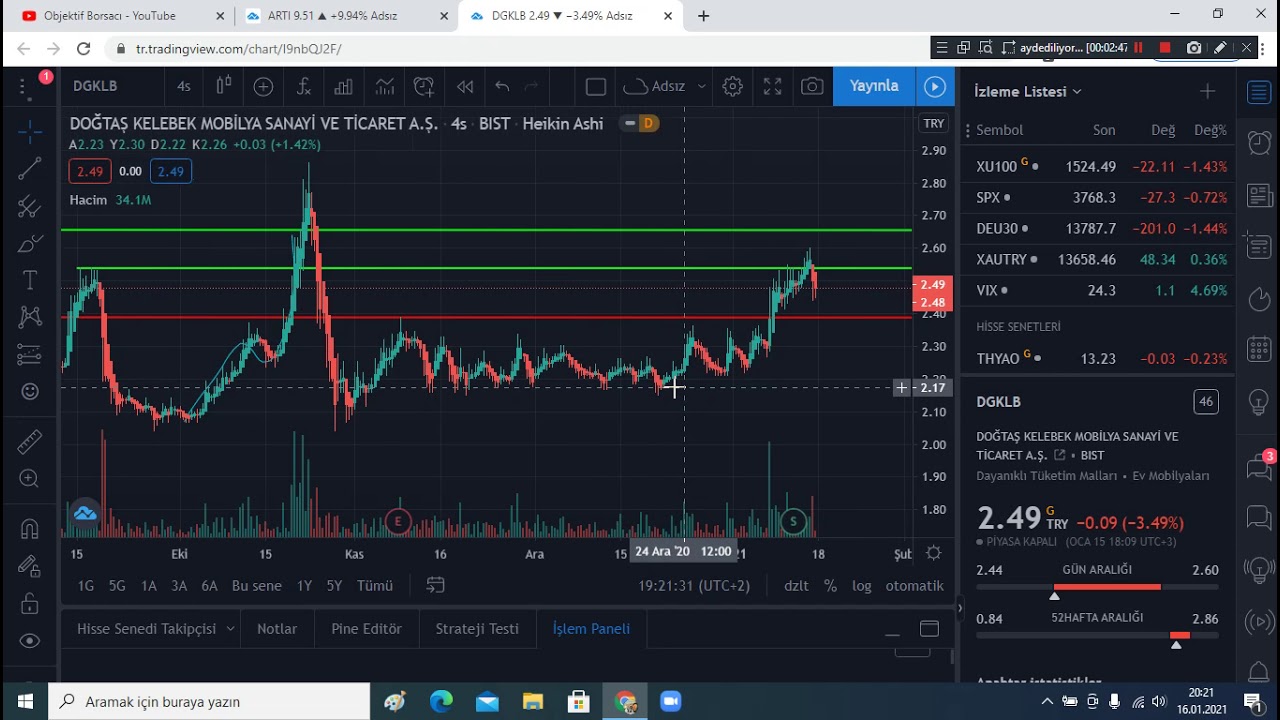Screen dimensions: 1280x720
Task: Open the prediction and measurement tools
Action: (x=30, y=354)
